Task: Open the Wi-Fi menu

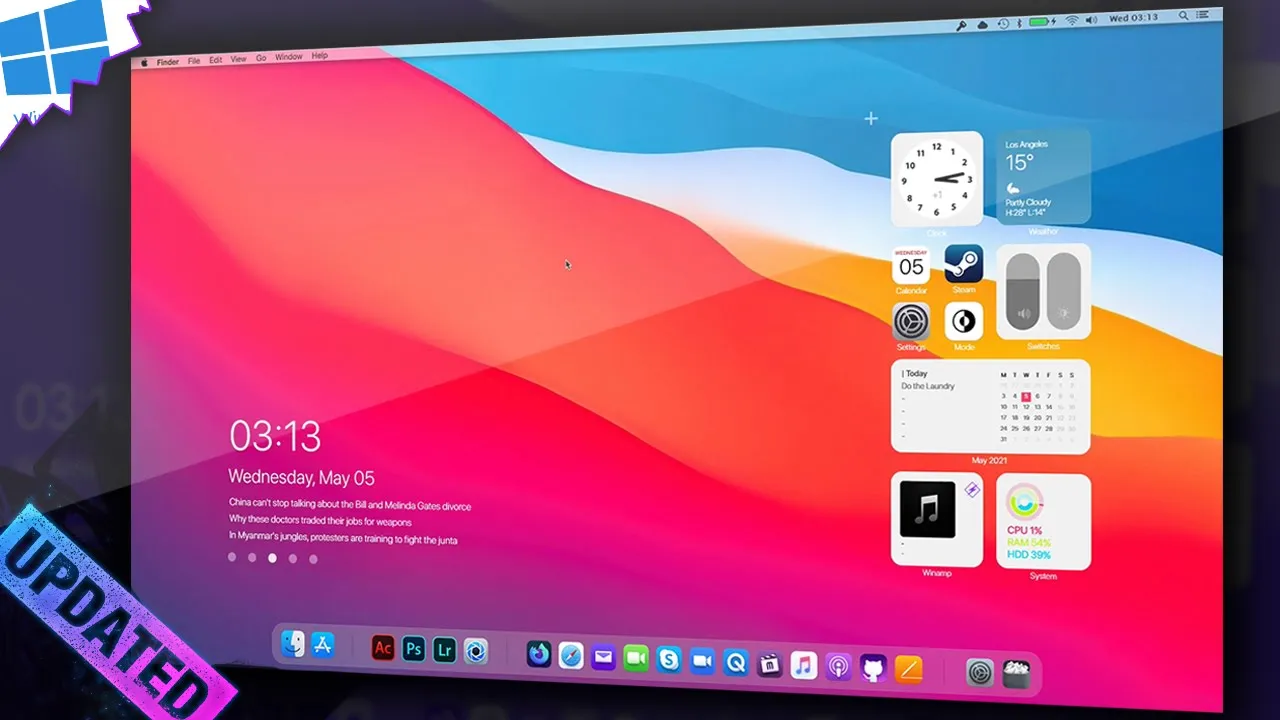Action: (x=1071, y=20)
